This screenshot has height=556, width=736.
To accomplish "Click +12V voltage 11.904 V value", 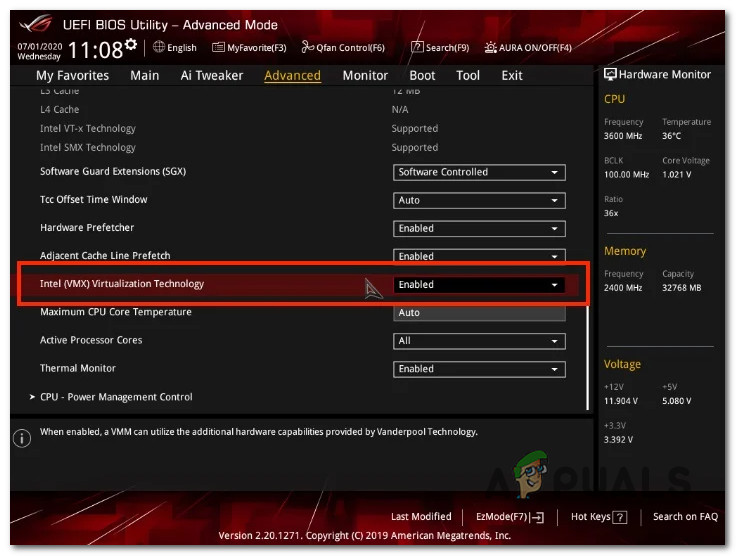I will tap(621, 401).
